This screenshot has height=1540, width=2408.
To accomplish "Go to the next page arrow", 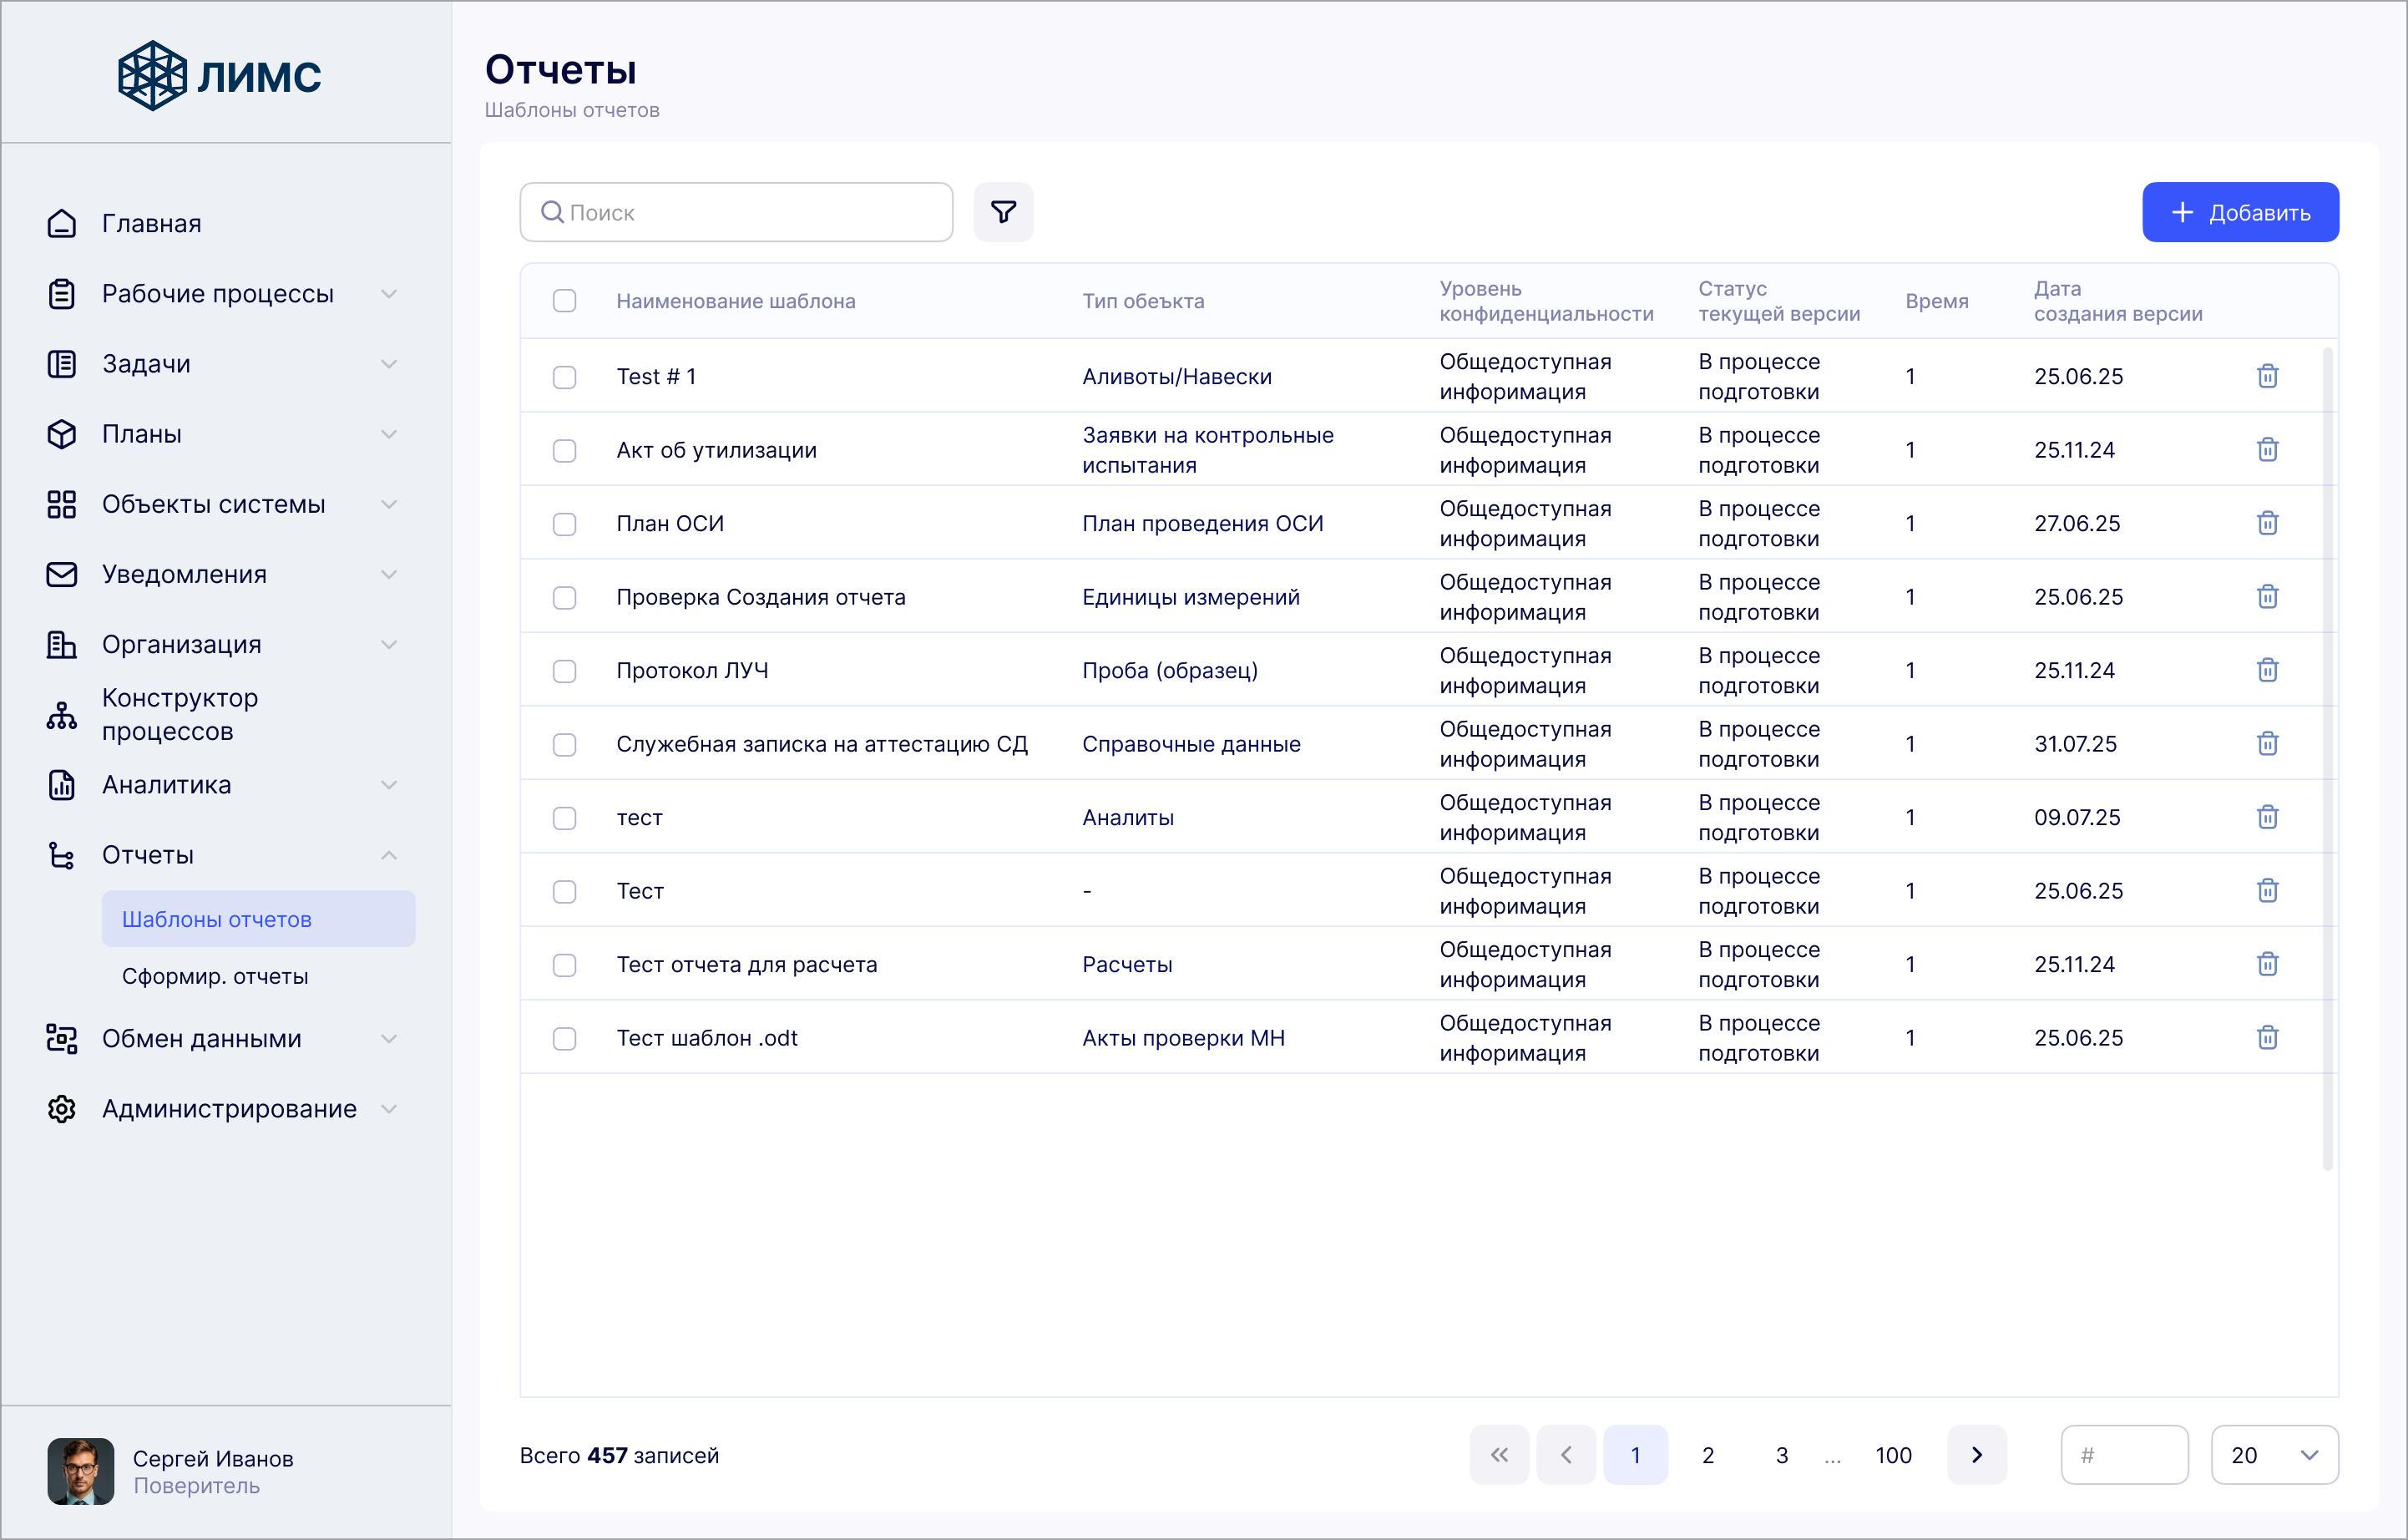I will coord(1976,1455).
